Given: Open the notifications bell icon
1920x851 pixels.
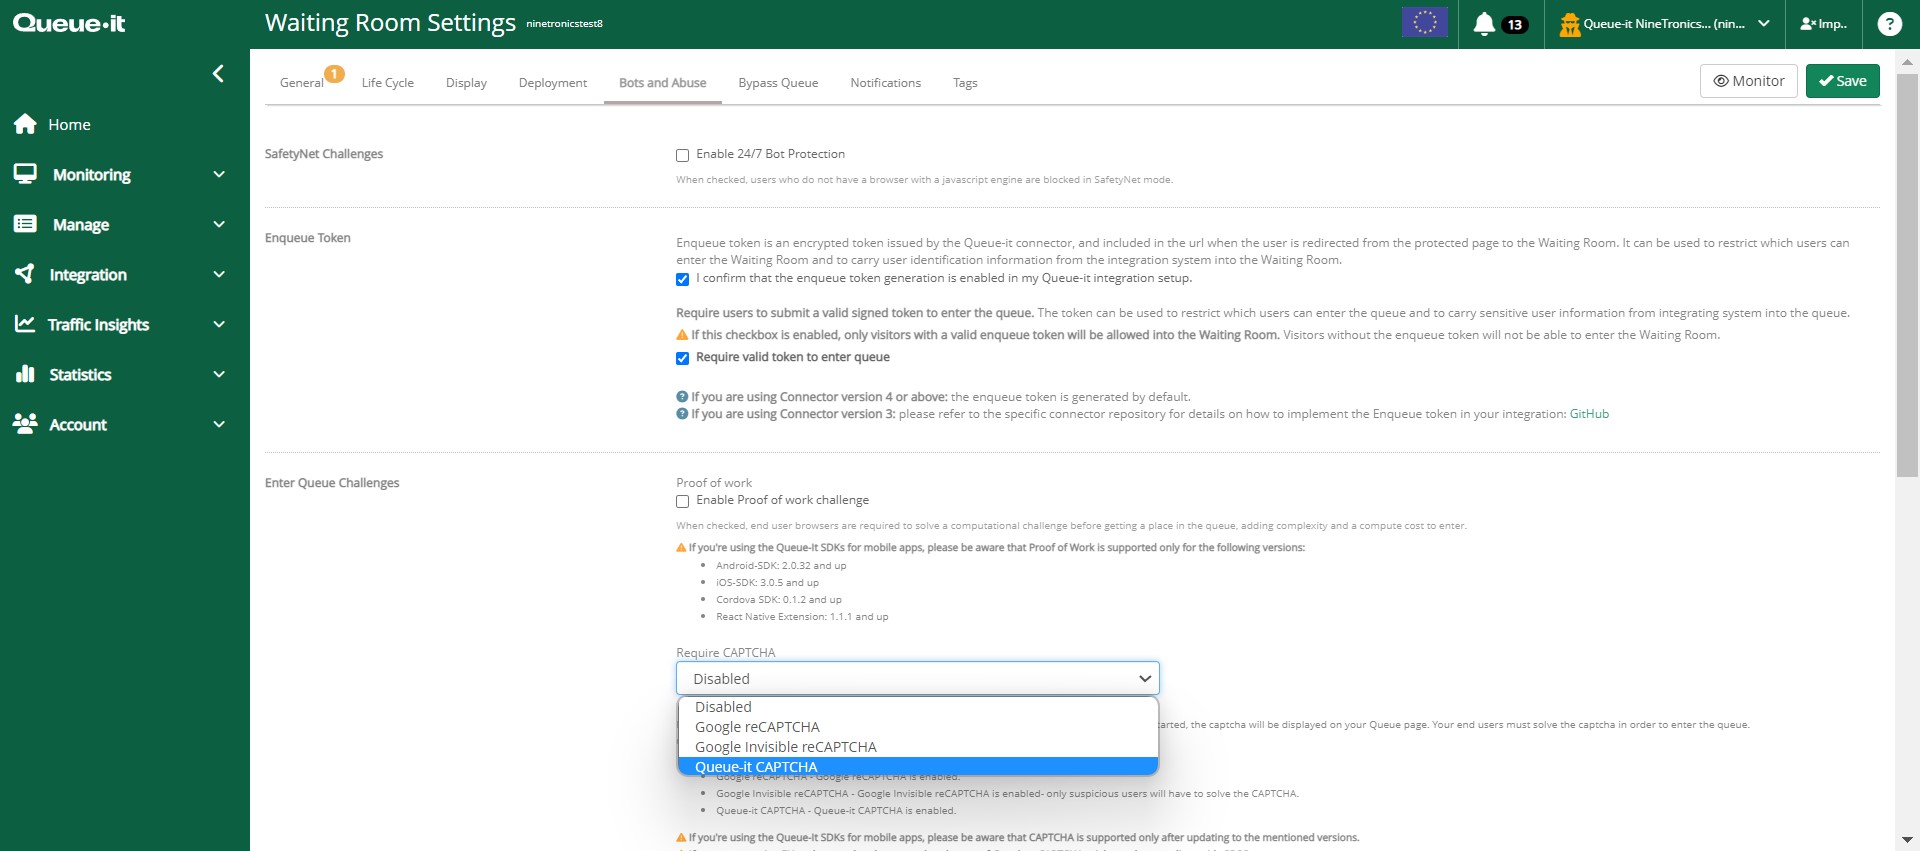Looking at the screenshot, I should coord(1484,24).
